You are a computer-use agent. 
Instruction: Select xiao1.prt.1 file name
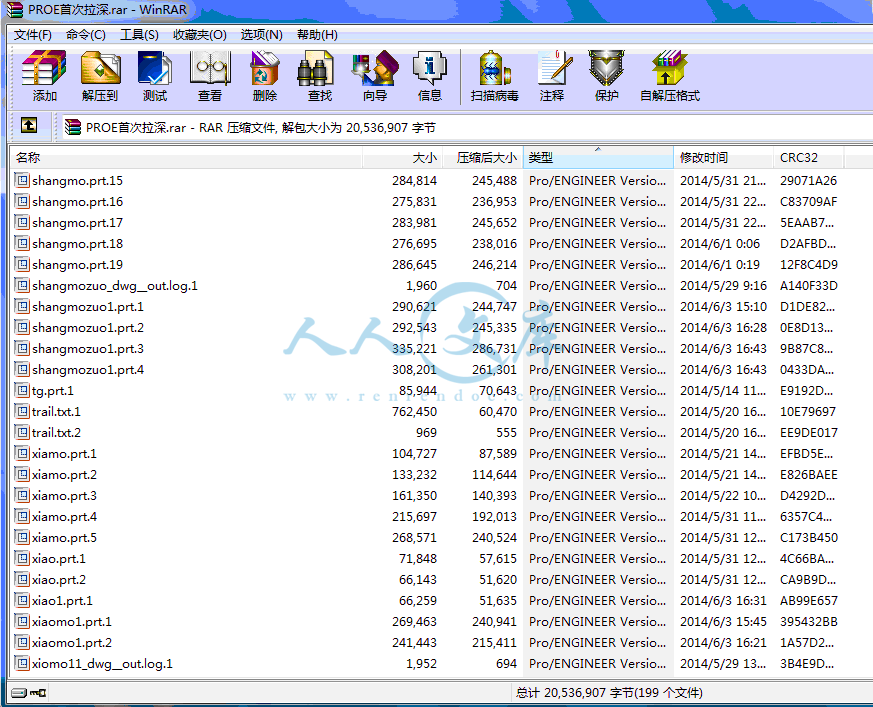coord(62,601)
